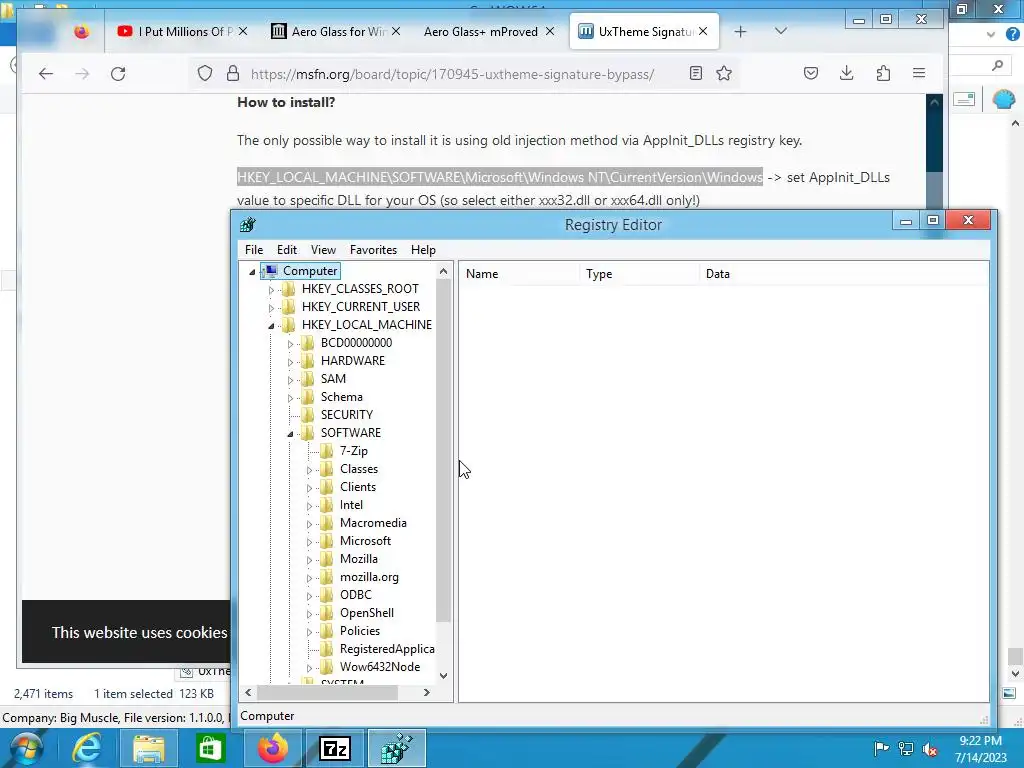
Task: List all tabs dropdown in Firefox
Action: click(x=780, y=31)
